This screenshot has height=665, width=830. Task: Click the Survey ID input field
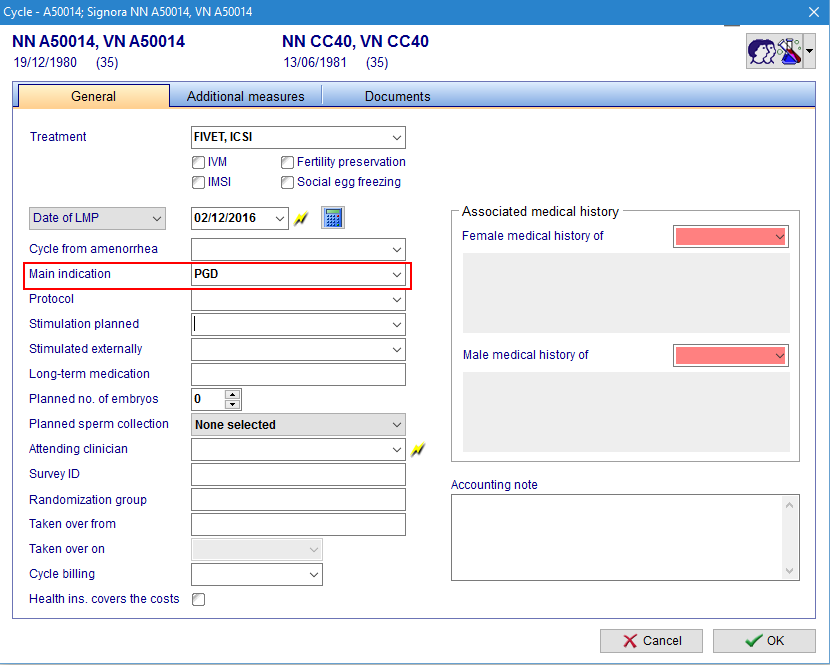(x=298, y=474)
